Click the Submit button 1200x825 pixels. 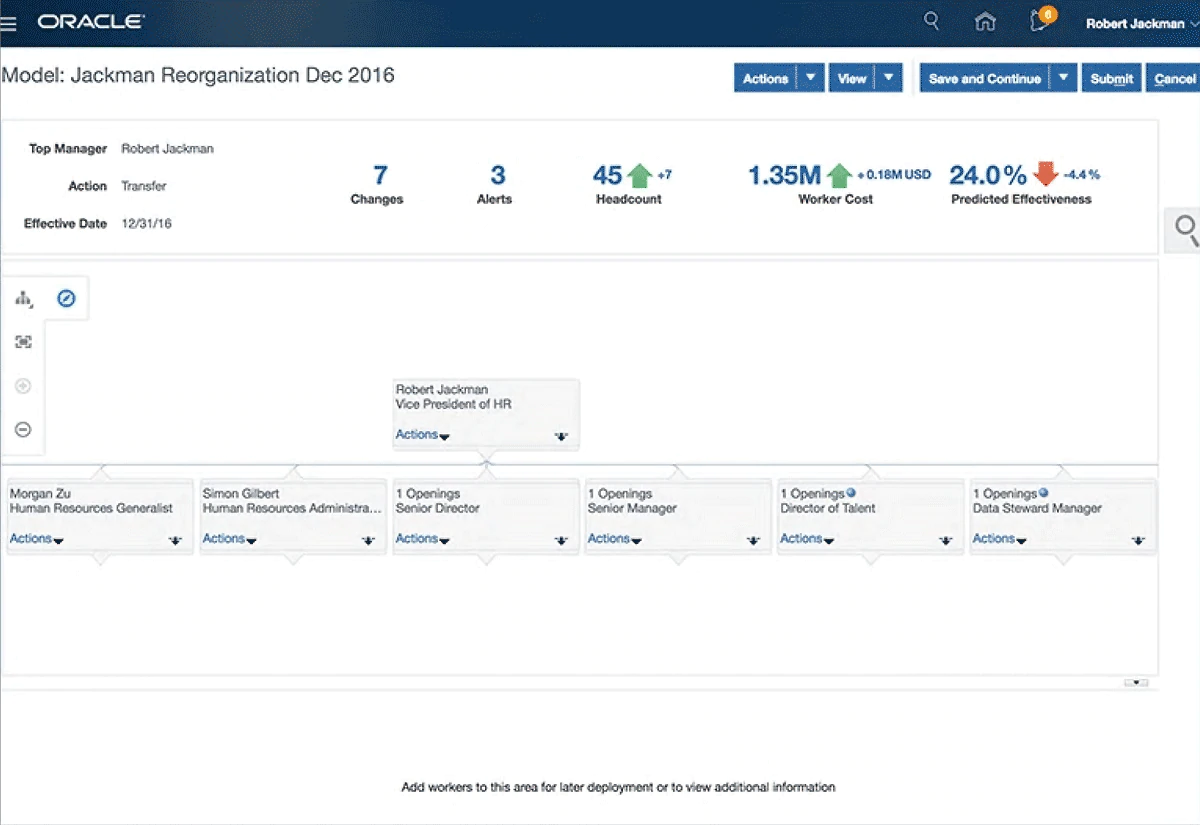coord(1111,79)
